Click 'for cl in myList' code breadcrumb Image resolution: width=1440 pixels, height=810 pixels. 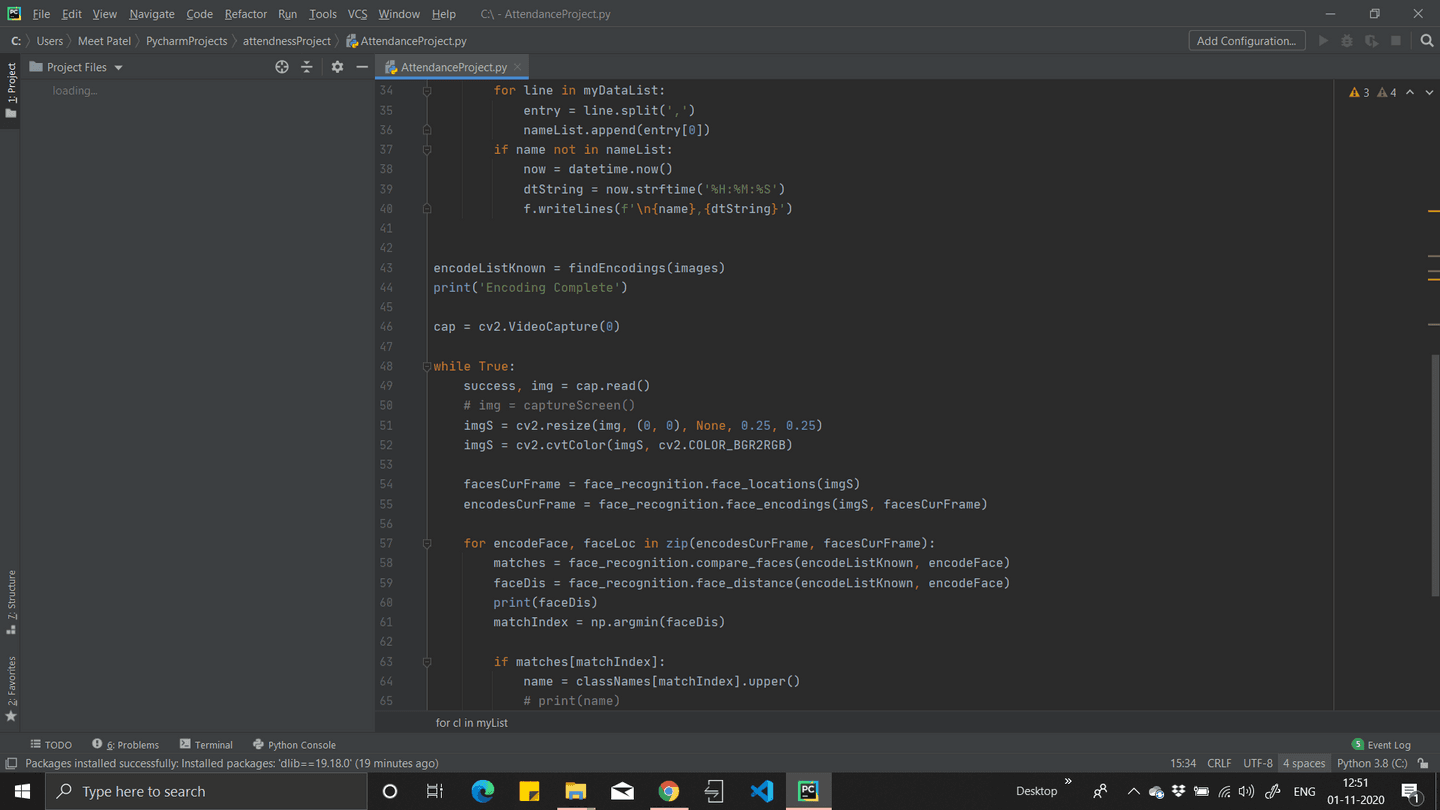pyautogui.click(x=471, y=722)
